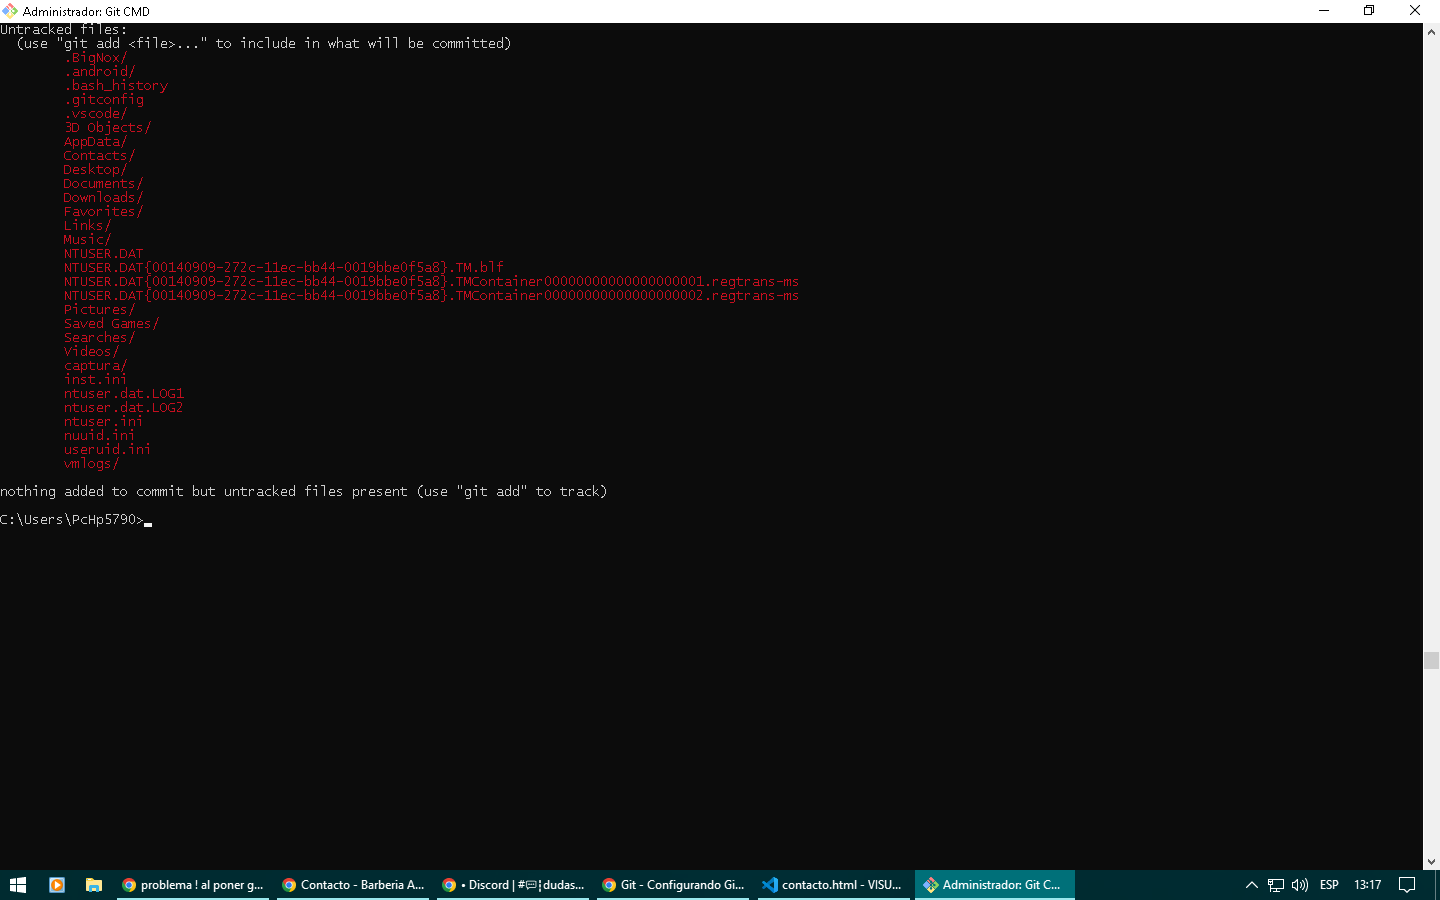
Task: Click the 'nothing added to commit' message
Action: point(304,492)
